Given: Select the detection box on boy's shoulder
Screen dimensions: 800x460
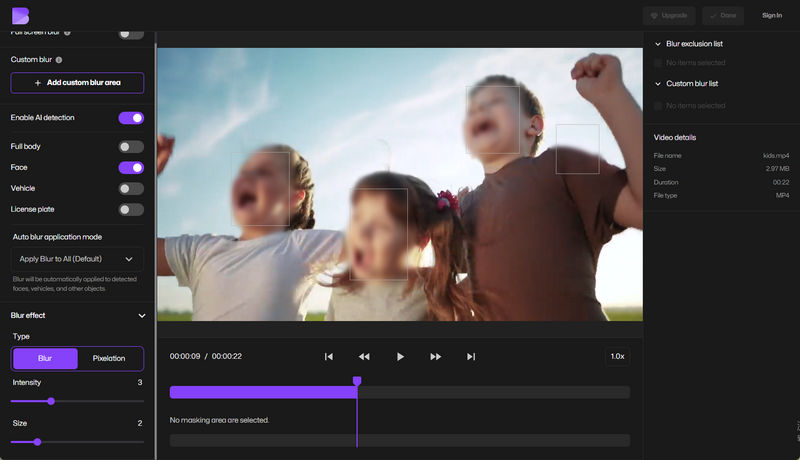Looking at the screenshot, I should pyautogui.click(x=578, y=149).
